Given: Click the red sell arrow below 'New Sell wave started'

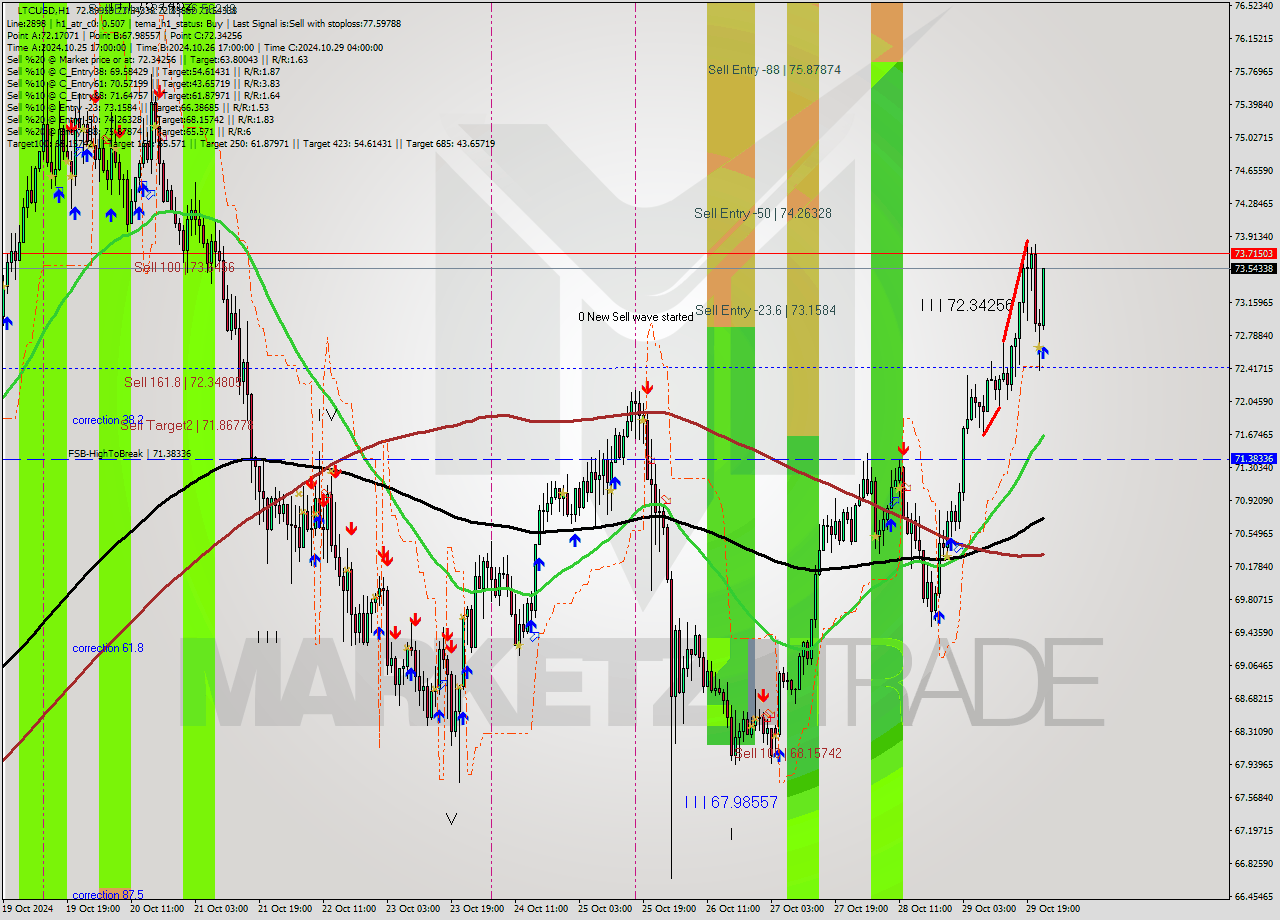Looking at the screenshot, I should click(x=648, y=386).
